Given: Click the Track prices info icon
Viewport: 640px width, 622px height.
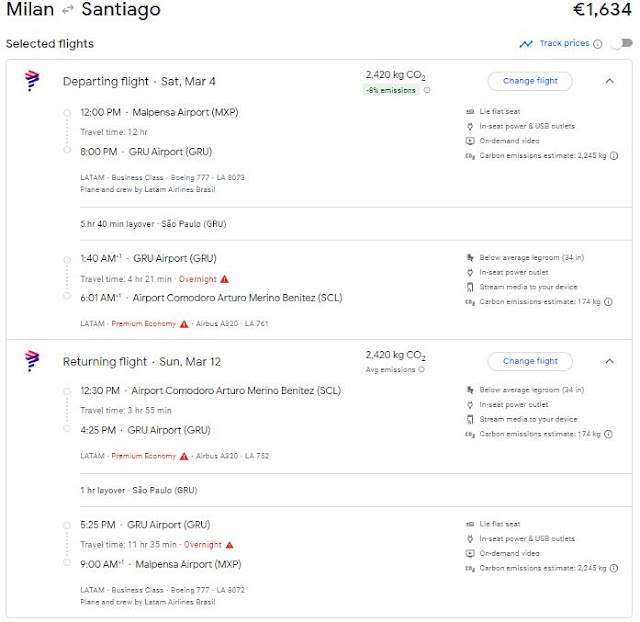Looking at the screenshot, I should click(x=598, y=44).
